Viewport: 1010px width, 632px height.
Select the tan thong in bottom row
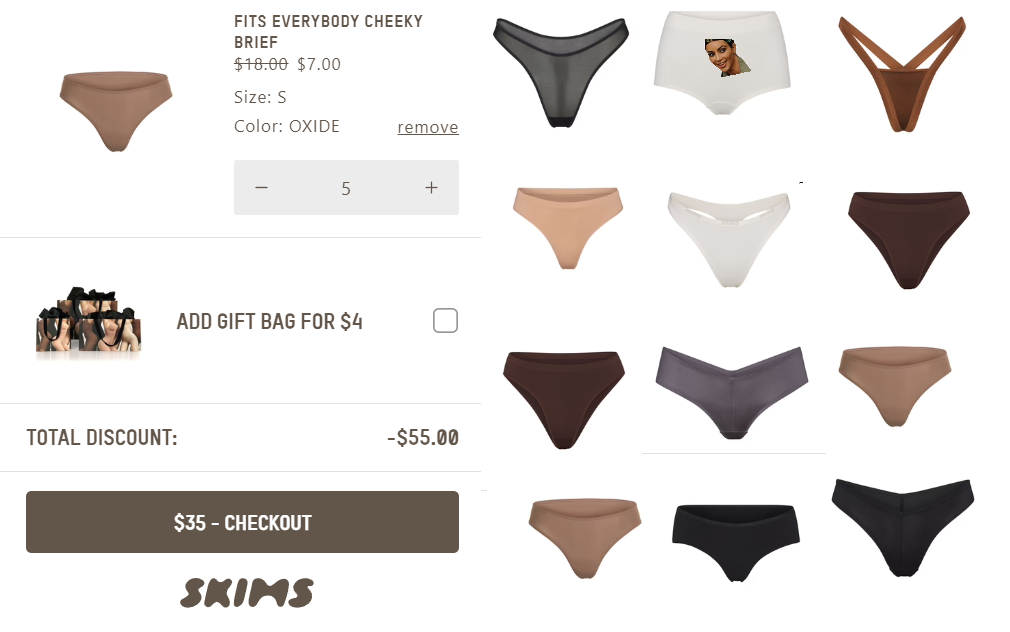click(x=585, y=539)
